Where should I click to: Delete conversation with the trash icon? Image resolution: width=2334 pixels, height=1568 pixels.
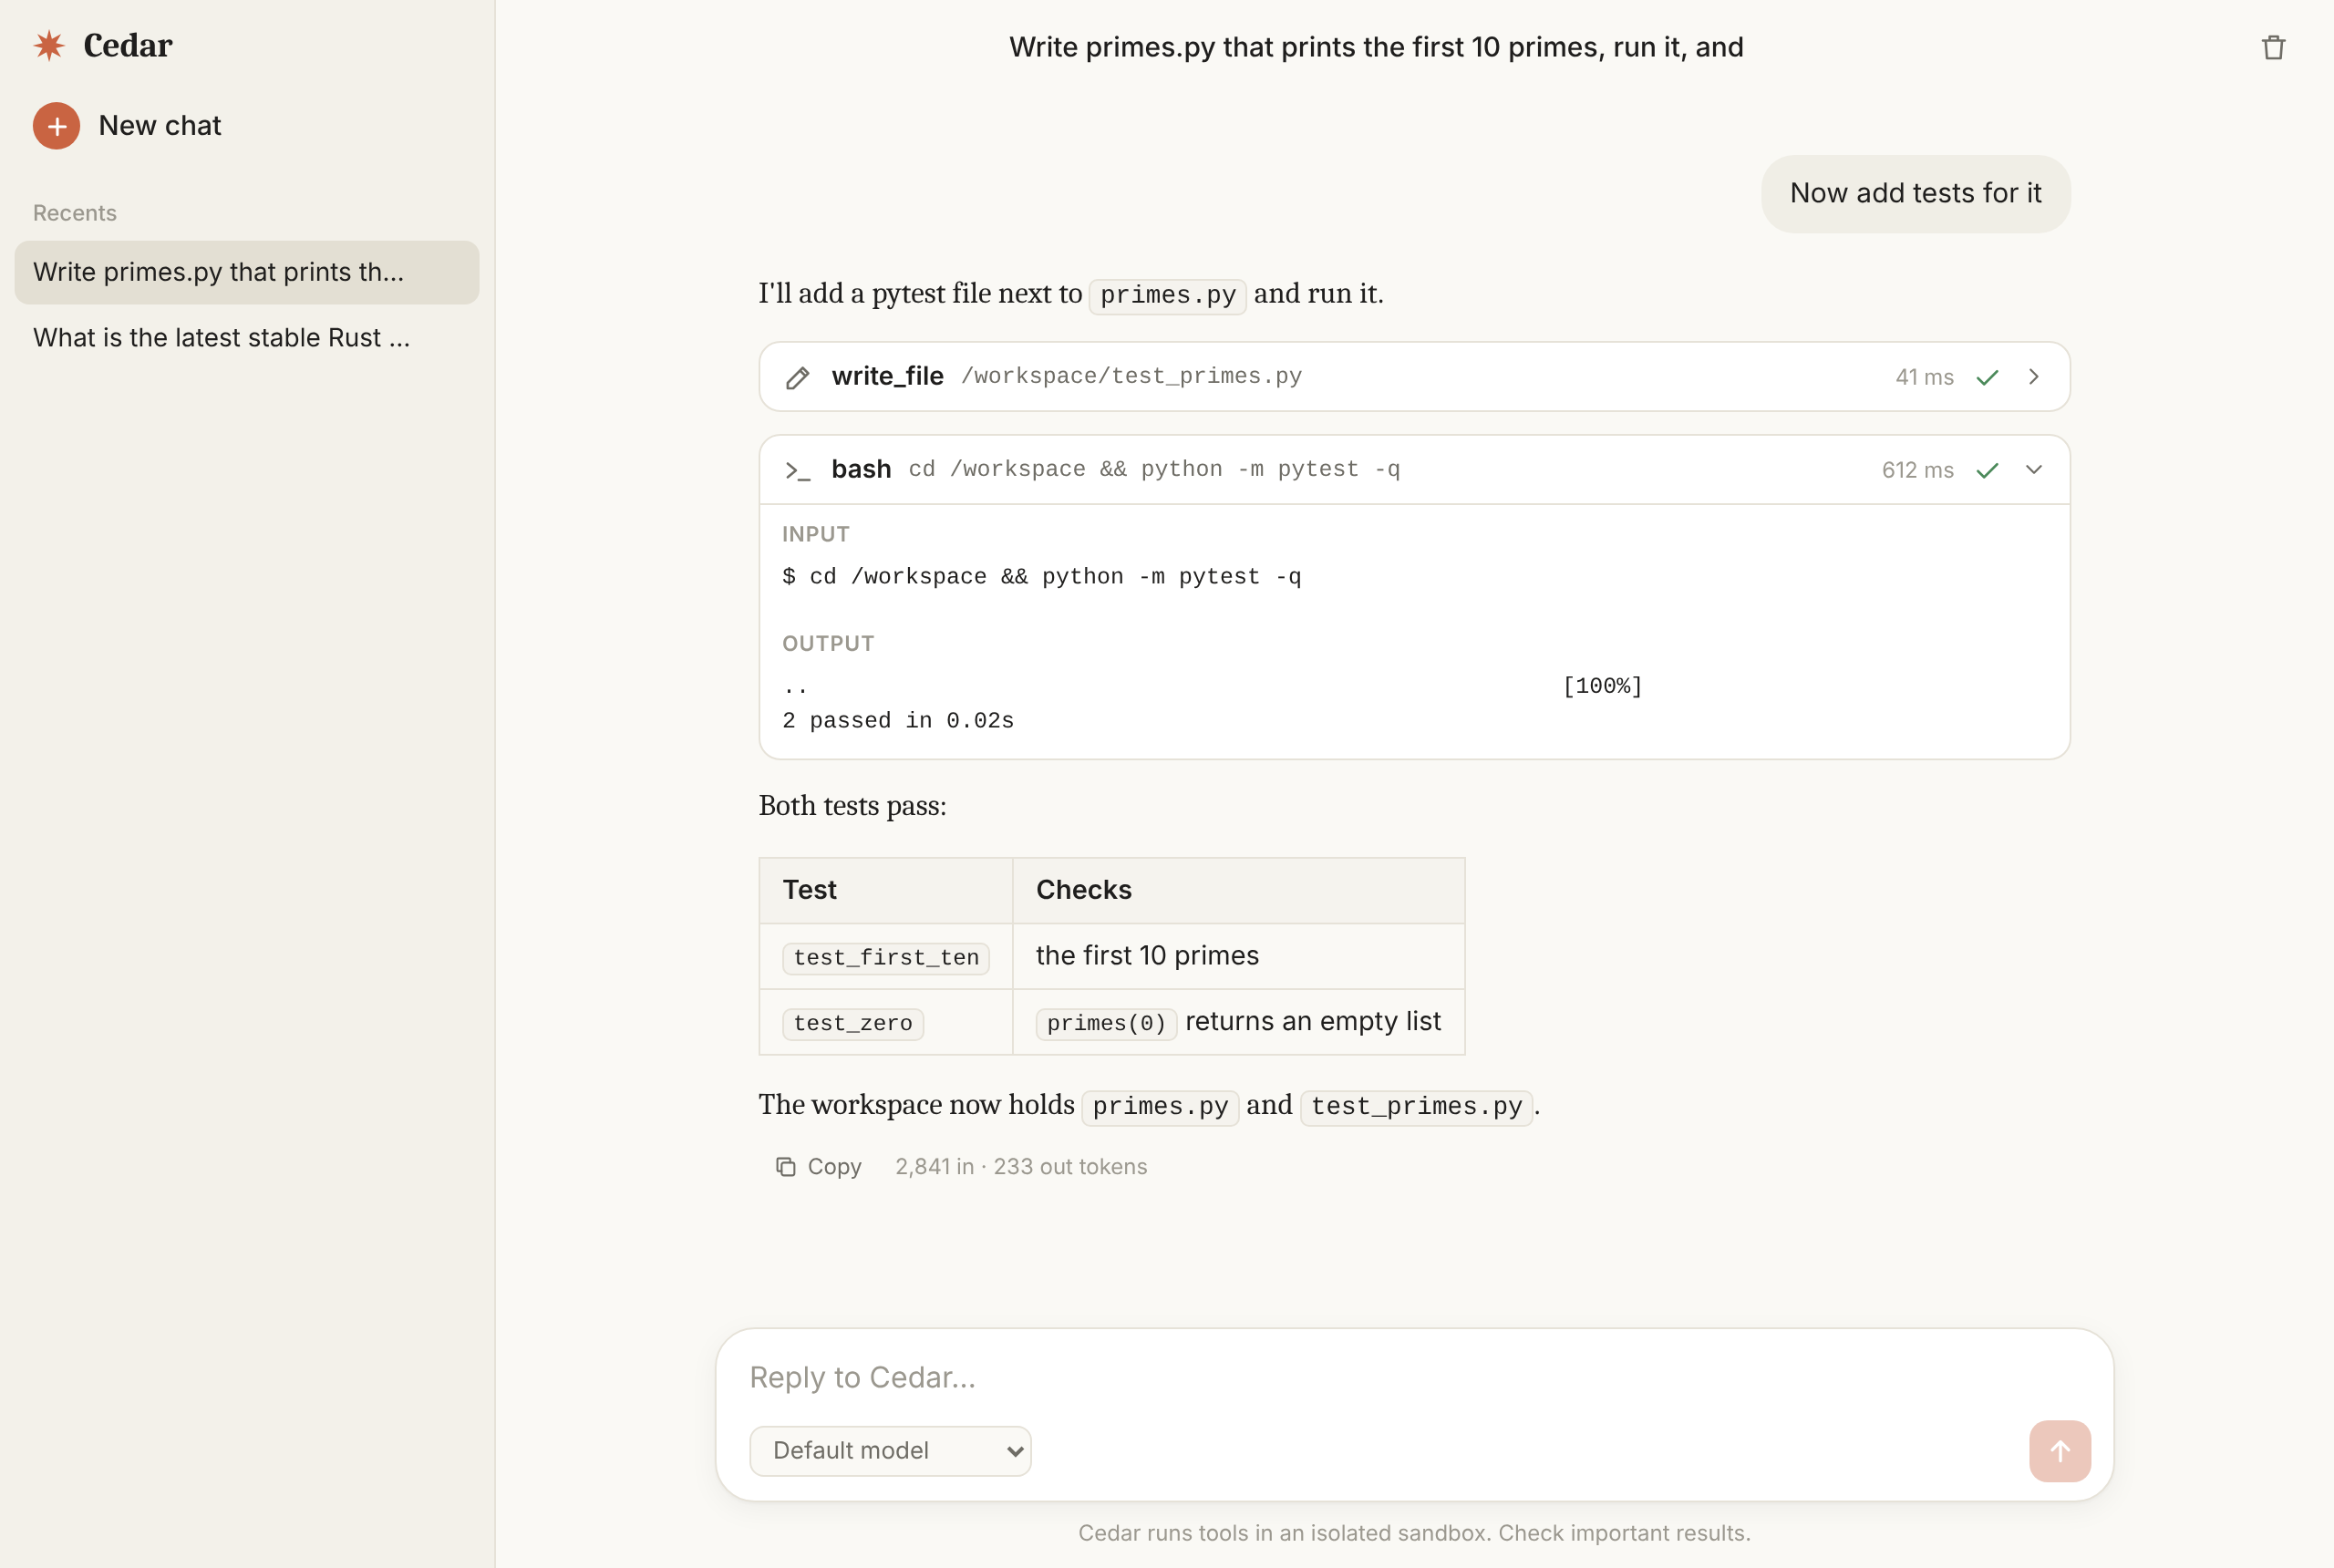point(2273,47)
